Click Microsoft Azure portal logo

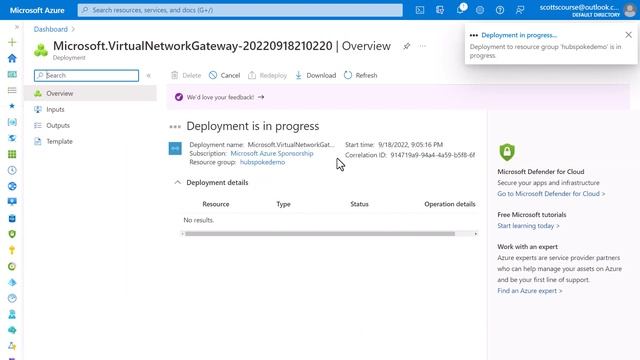[x=37, y=10]
